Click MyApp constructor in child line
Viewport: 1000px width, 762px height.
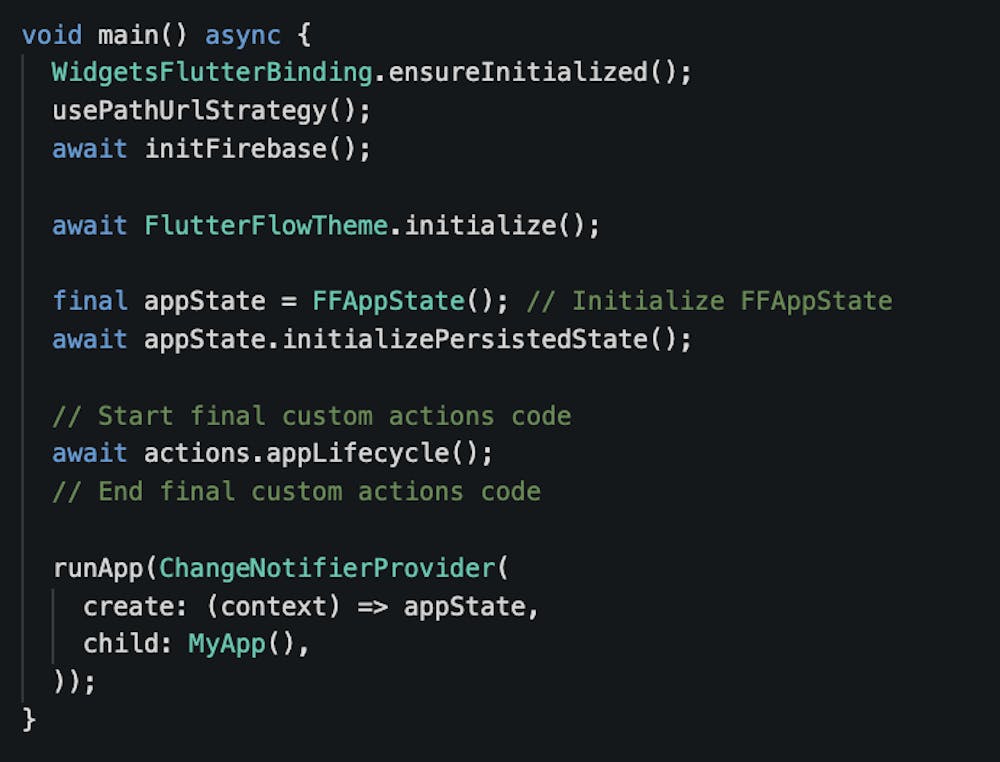[227, 643]
